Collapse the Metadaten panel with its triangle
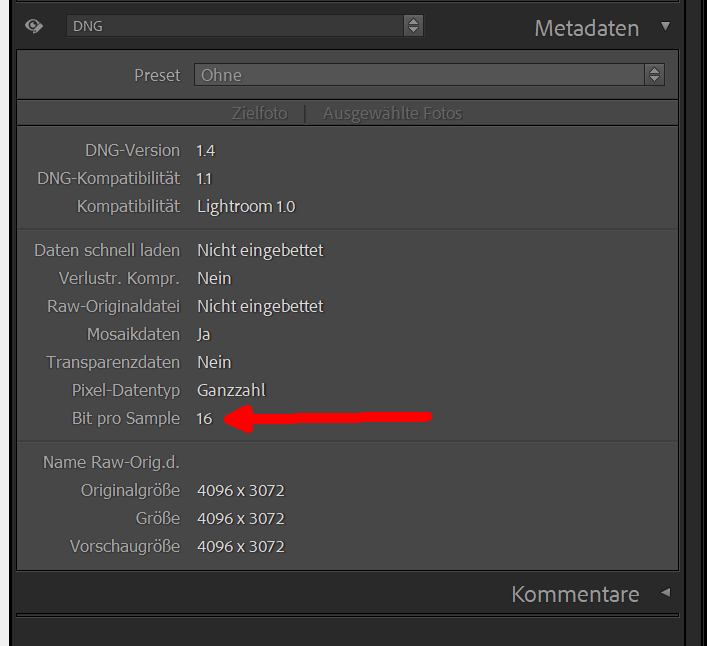 tap(666, 27)
